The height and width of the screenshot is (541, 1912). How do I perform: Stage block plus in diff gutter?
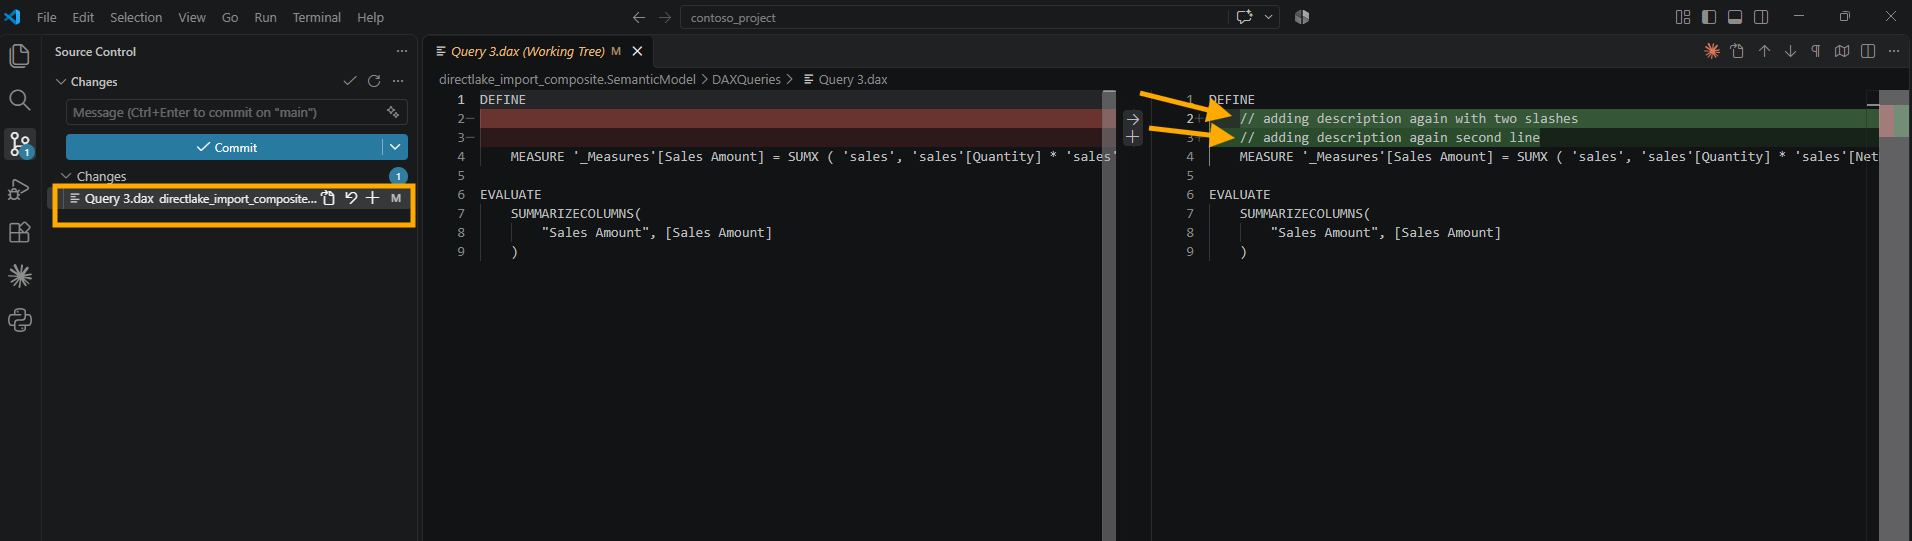tap(1132, 137)
